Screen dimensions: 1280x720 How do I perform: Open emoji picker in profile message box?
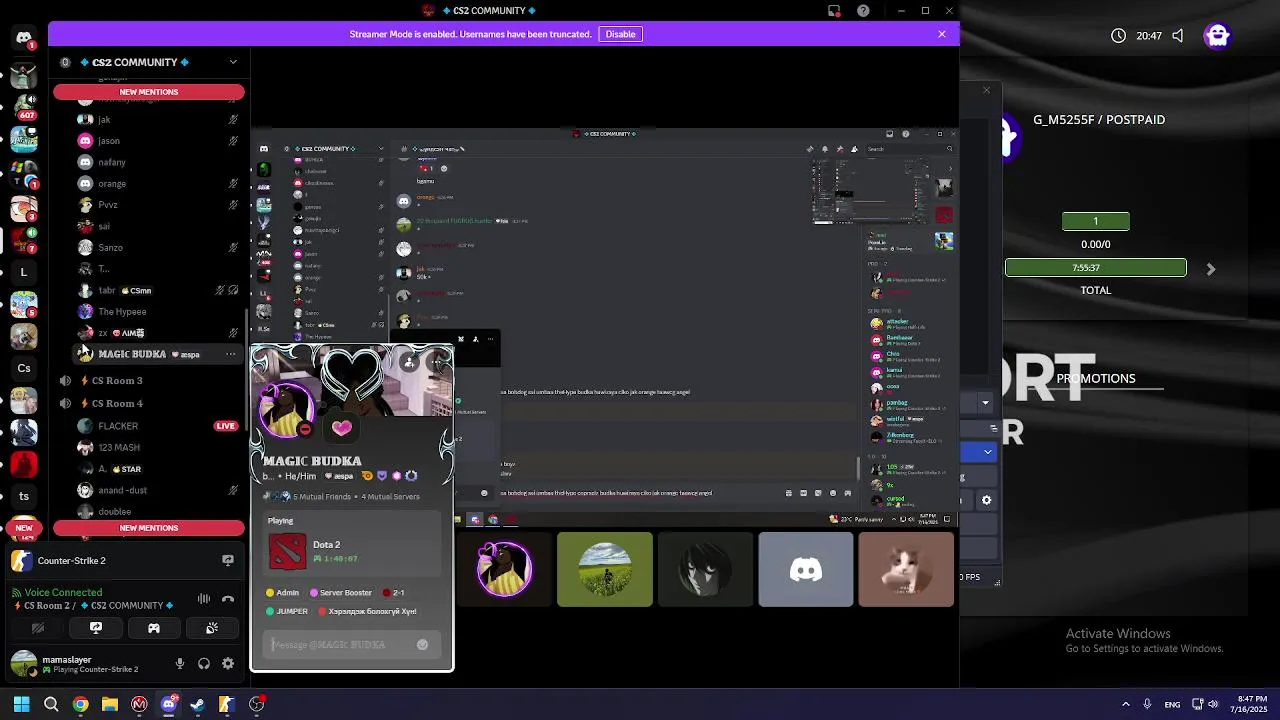tap(422, 645)
